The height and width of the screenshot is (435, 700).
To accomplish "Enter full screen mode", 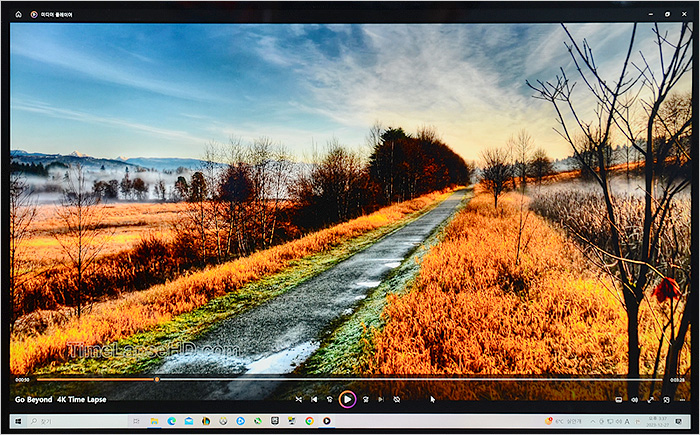I will (651, 399).
